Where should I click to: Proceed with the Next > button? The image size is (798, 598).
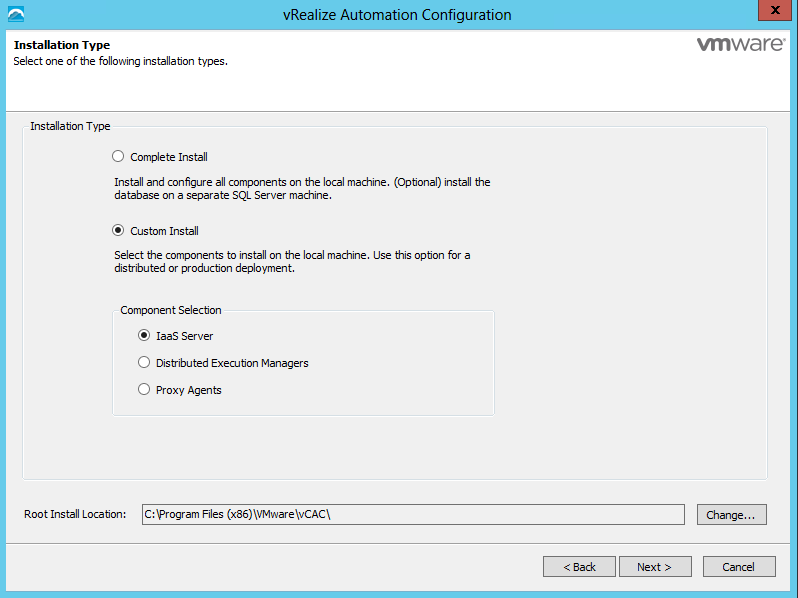point(655,566)
